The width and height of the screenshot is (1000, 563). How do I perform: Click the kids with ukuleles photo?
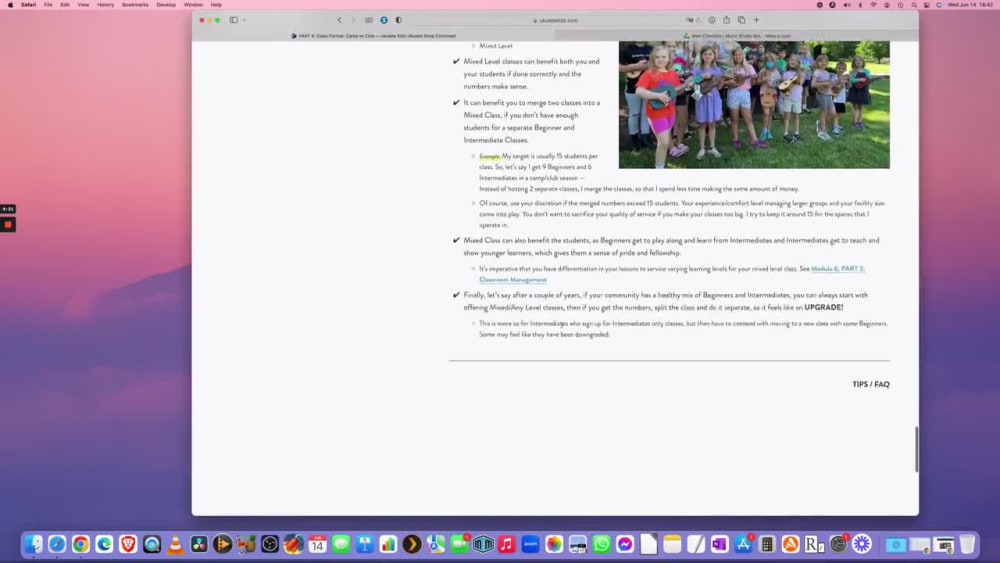pos(754,105)
